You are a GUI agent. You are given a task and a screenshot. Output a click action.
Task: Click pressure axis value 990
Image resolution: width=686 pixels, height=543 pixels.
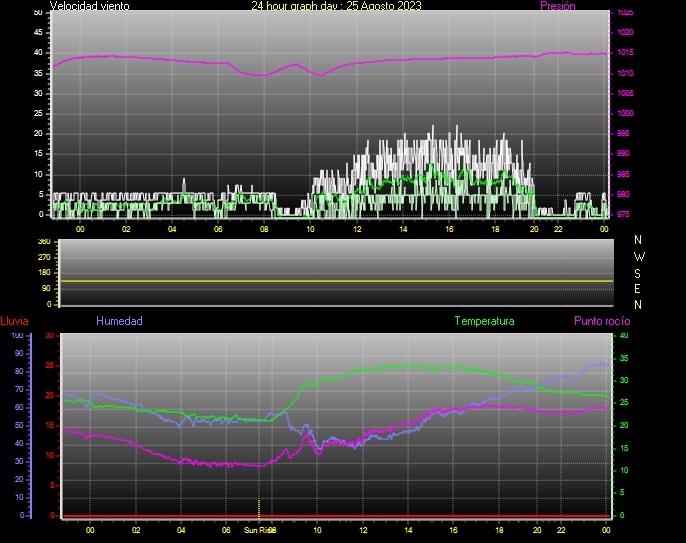click(623, 154)
